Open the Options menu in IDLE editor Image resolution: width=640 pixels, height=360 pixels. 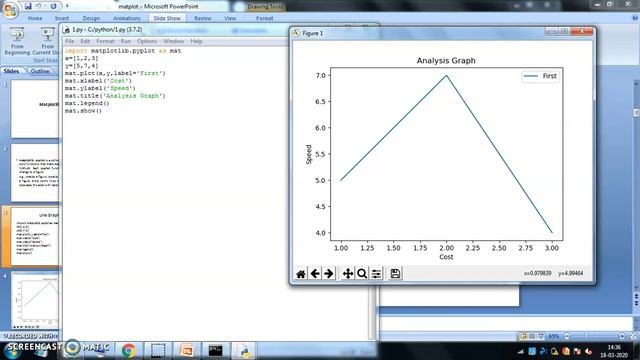point(147,41)
